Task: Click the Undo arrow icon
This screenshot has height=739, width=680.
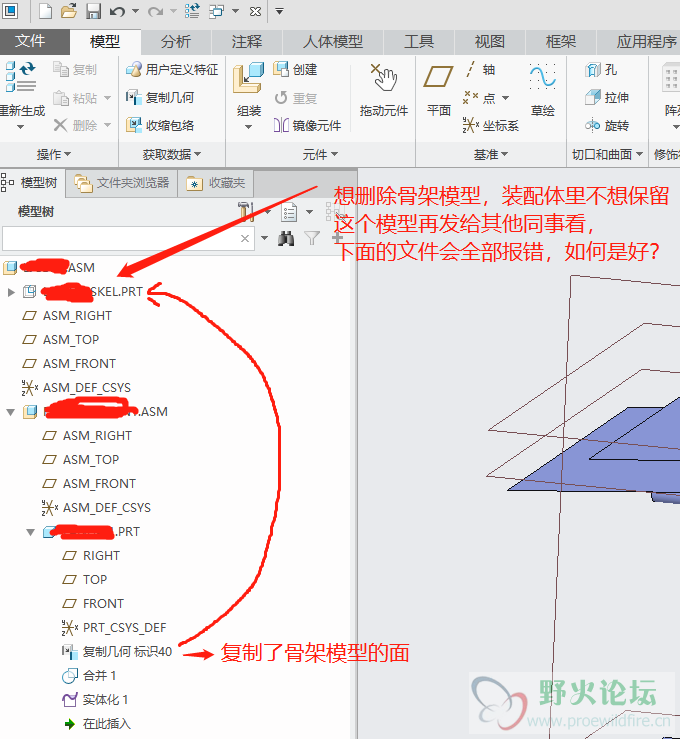Action: coord(117,11)
